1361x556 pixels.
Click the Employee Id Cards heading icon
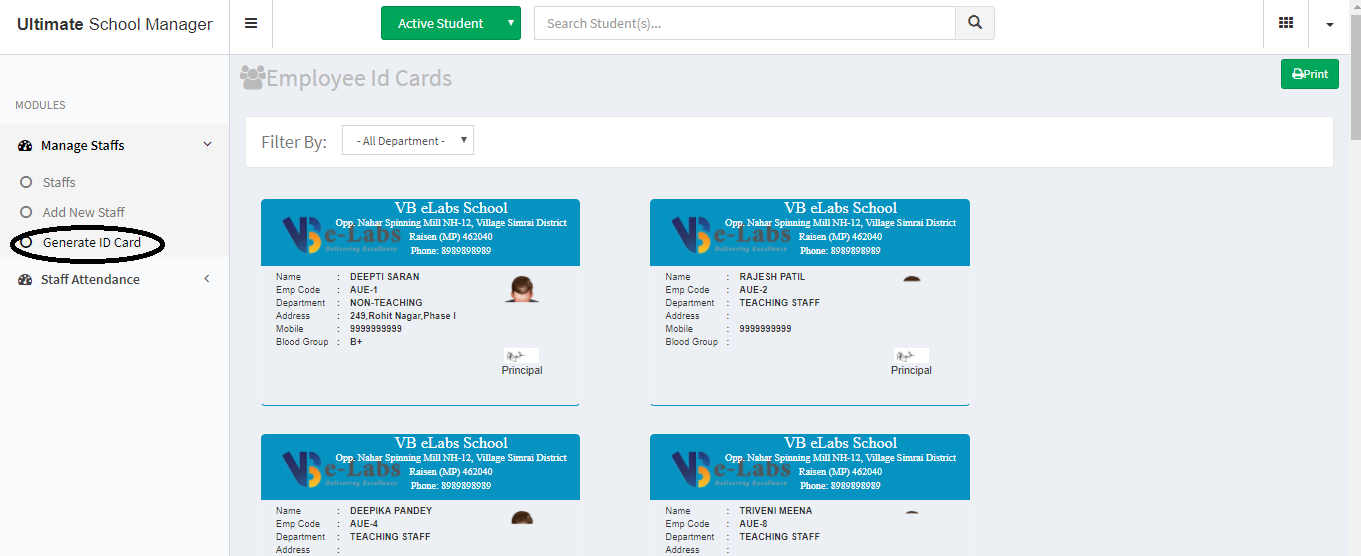(252, 77)
